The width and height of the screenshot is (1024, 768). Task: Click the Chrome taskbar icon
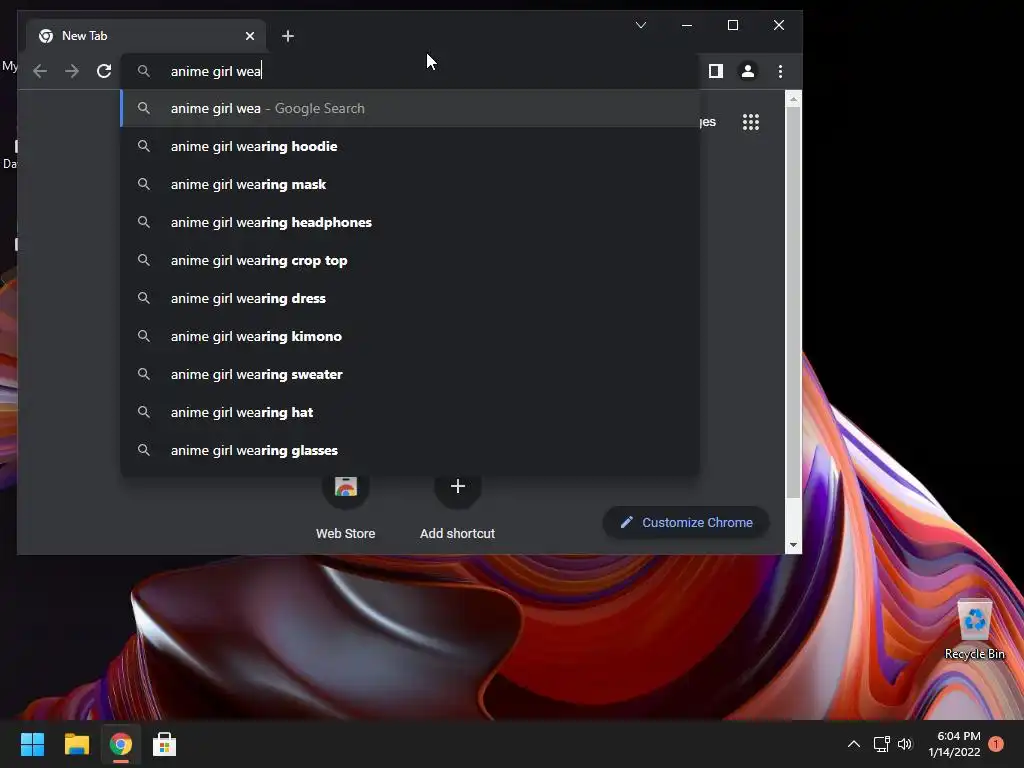pos(121,744)
